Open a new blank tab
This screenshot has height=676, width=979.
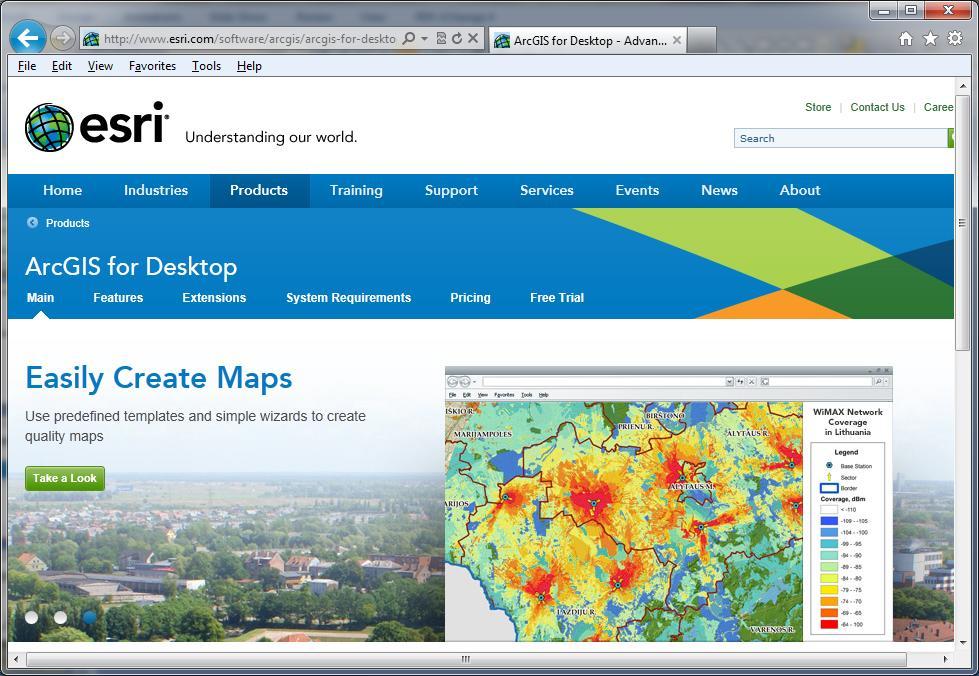click(x=702, y=41)
